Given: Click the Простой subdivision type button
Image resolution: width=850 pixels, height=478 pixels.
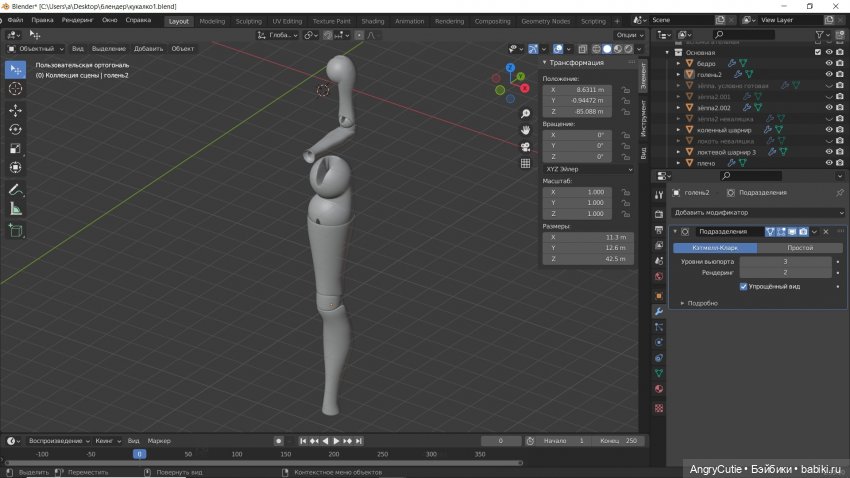Looking at the screenshot, I should coord(799,247).
